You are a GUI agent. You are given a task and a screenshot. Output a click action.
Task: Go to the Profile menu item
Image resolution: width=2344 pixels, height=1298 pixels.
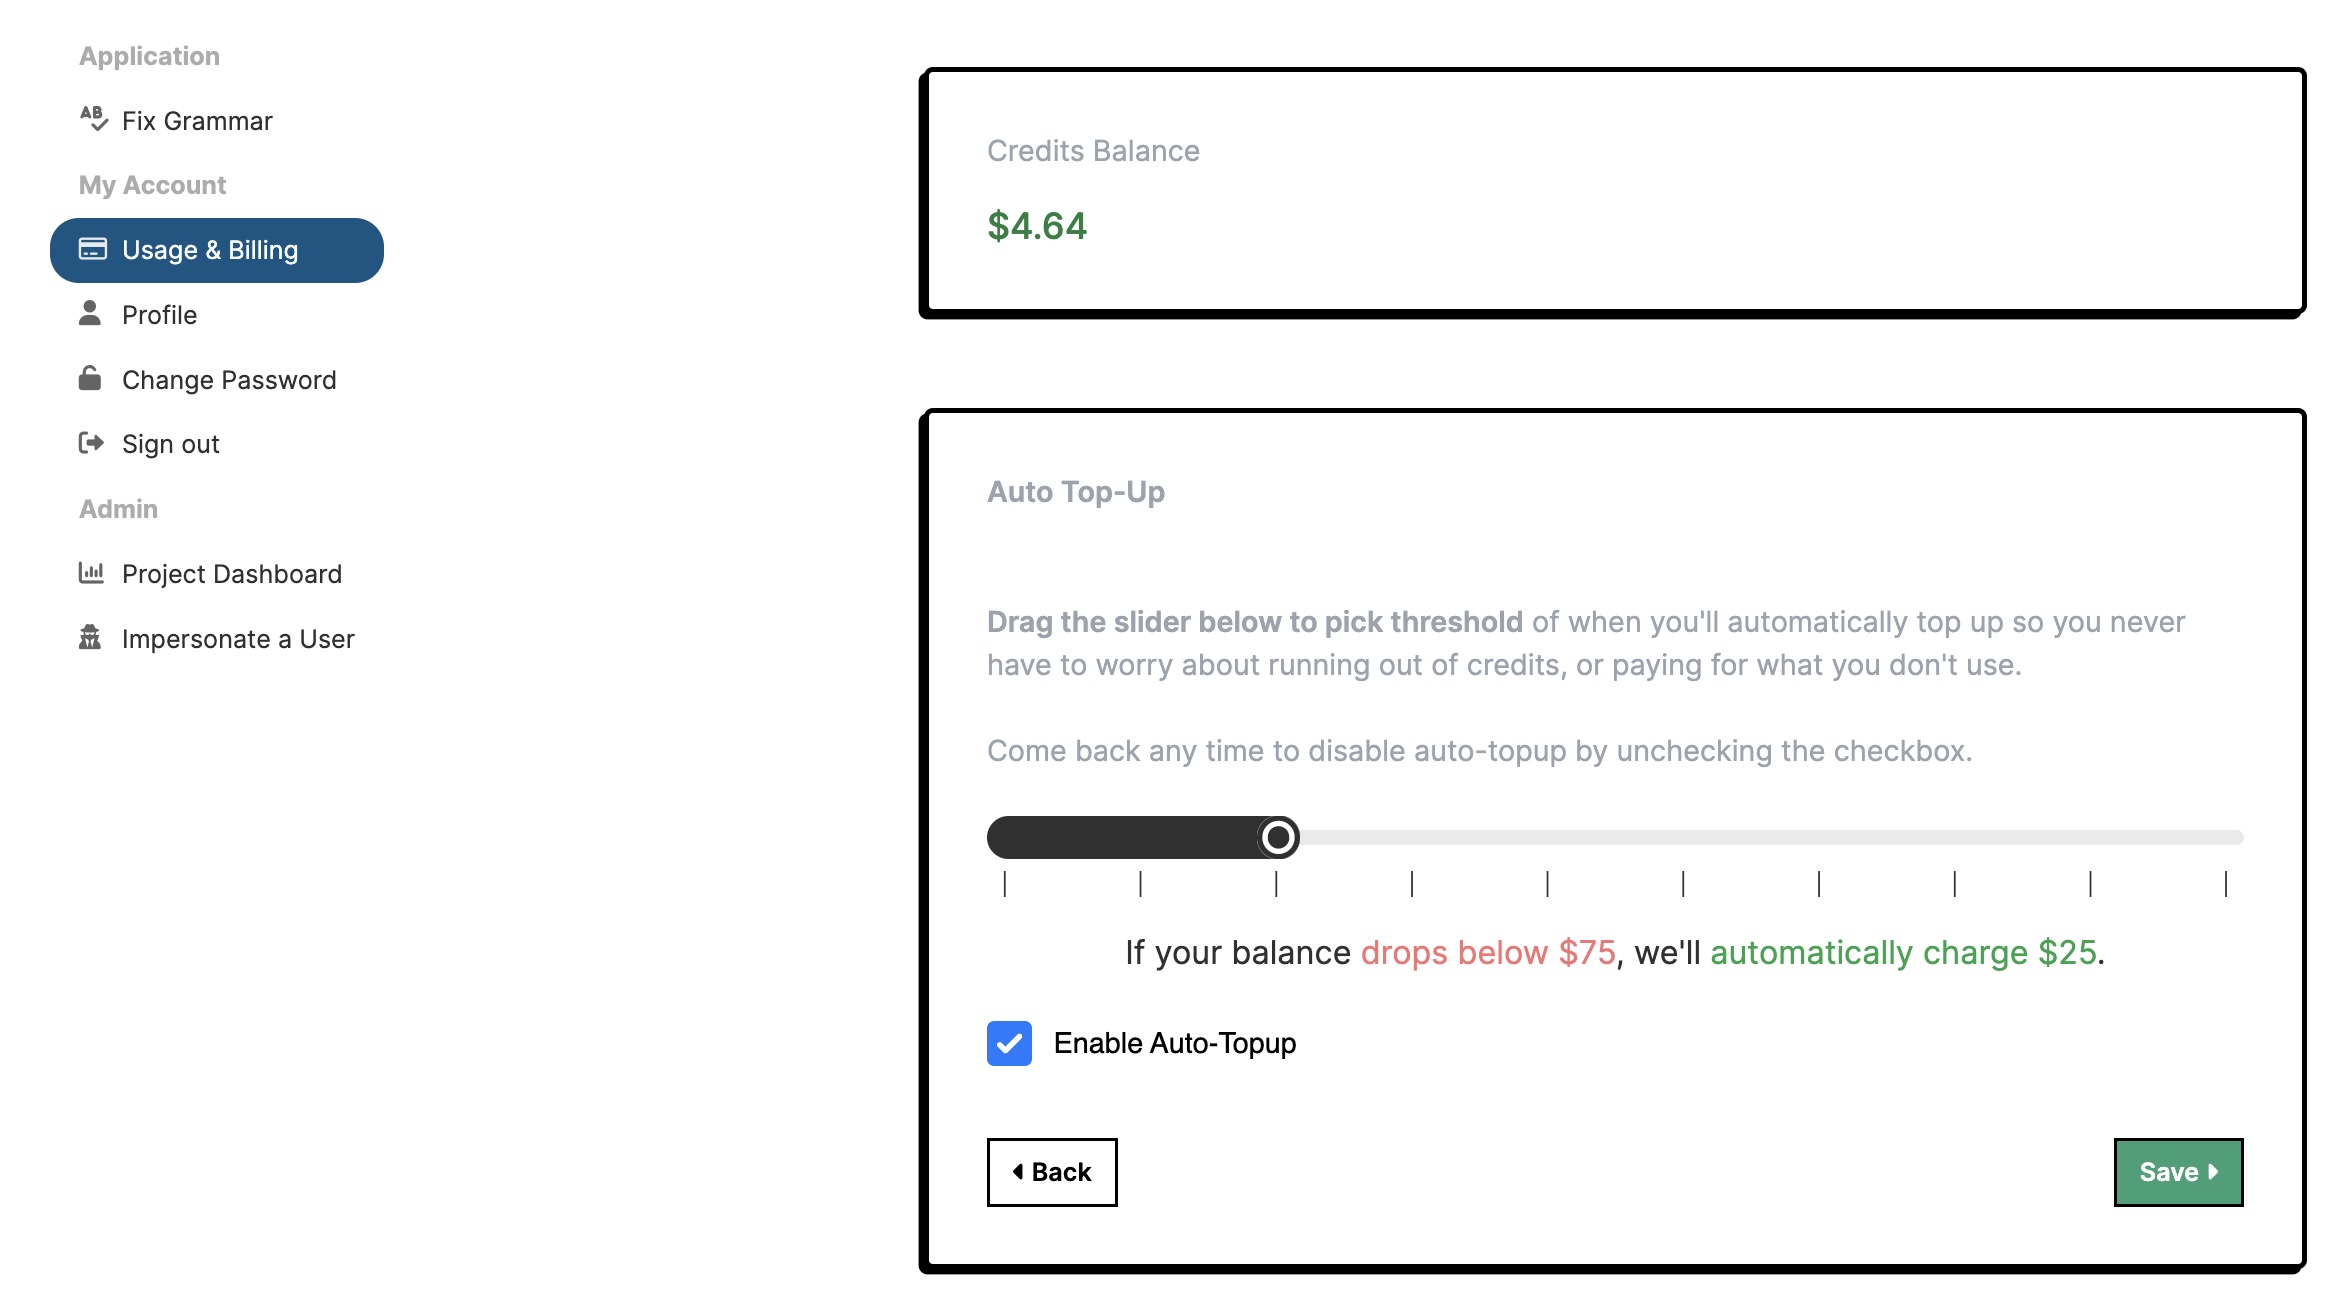(x=159, y=315)
